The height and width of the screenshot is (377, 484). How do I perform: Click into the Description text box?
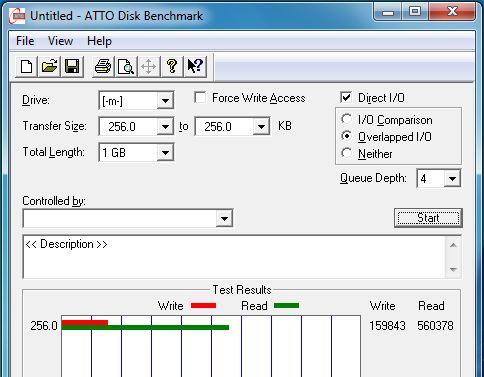234,257
